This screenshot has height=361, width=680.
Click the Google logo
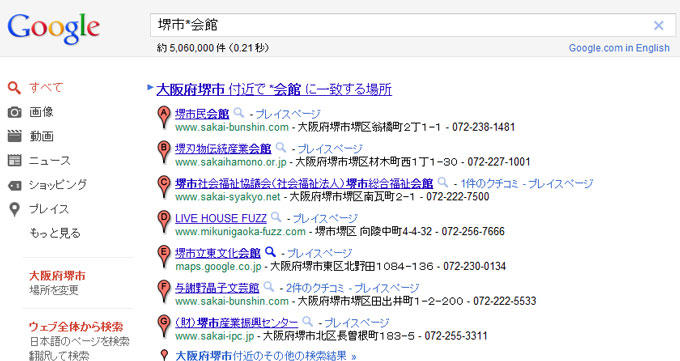pyautogui.click(x=53, y=29)
